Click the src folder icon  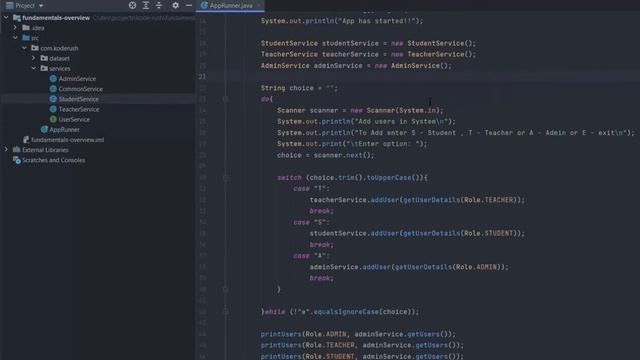click(x=26, y=38)
